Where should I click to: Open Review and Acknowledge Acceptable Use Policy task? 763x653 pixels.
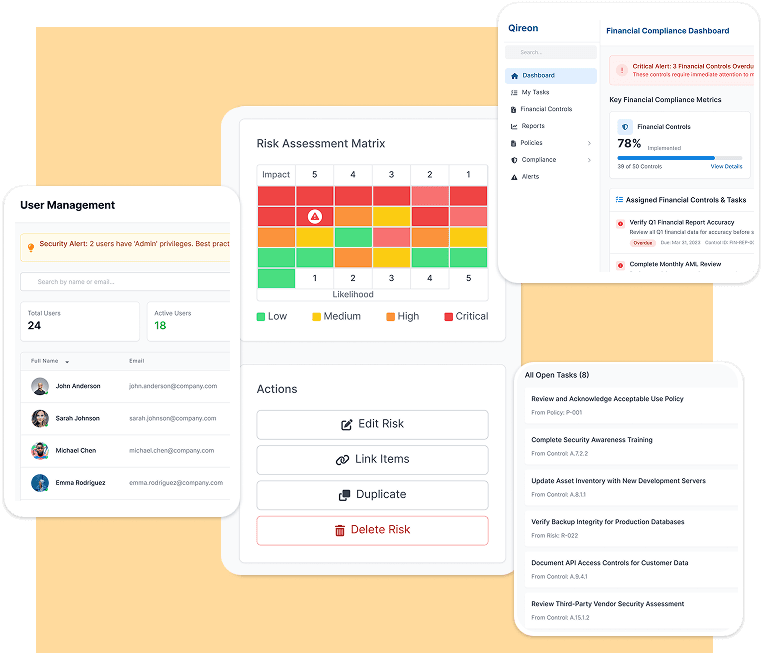(630, 405)
